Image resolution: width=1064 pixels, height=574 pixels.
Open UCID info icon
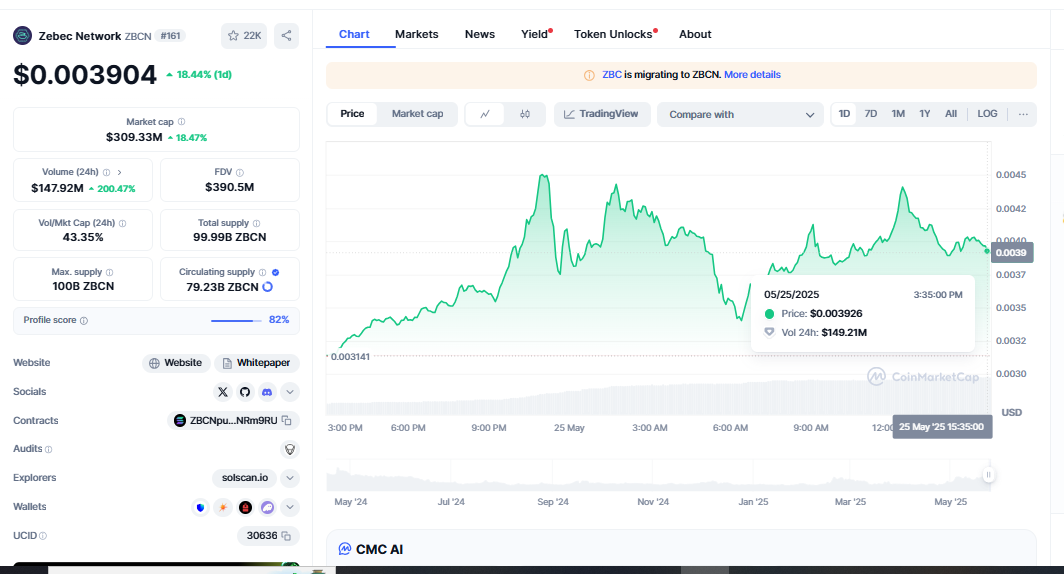click(x=43, y=536)
